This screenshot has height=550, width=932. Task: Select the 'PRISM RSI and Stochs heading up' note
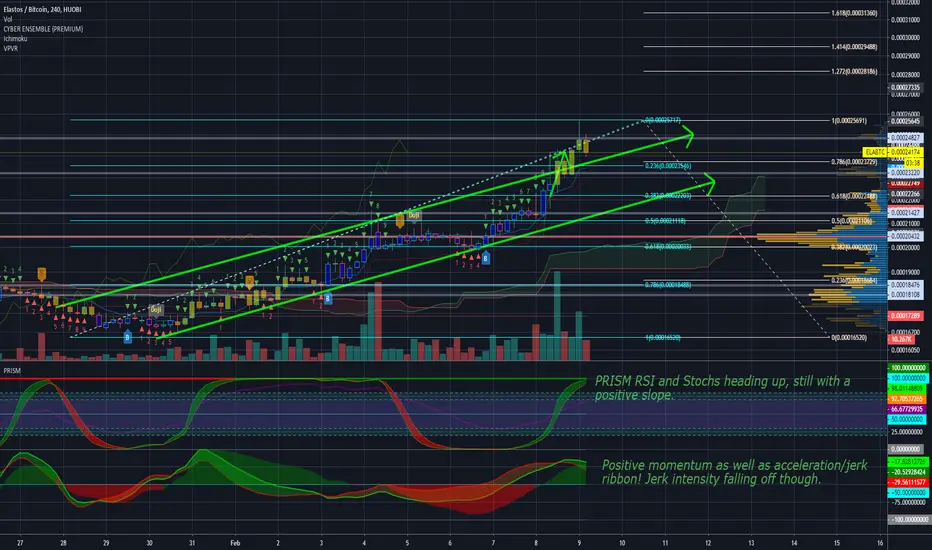point(722,388)
